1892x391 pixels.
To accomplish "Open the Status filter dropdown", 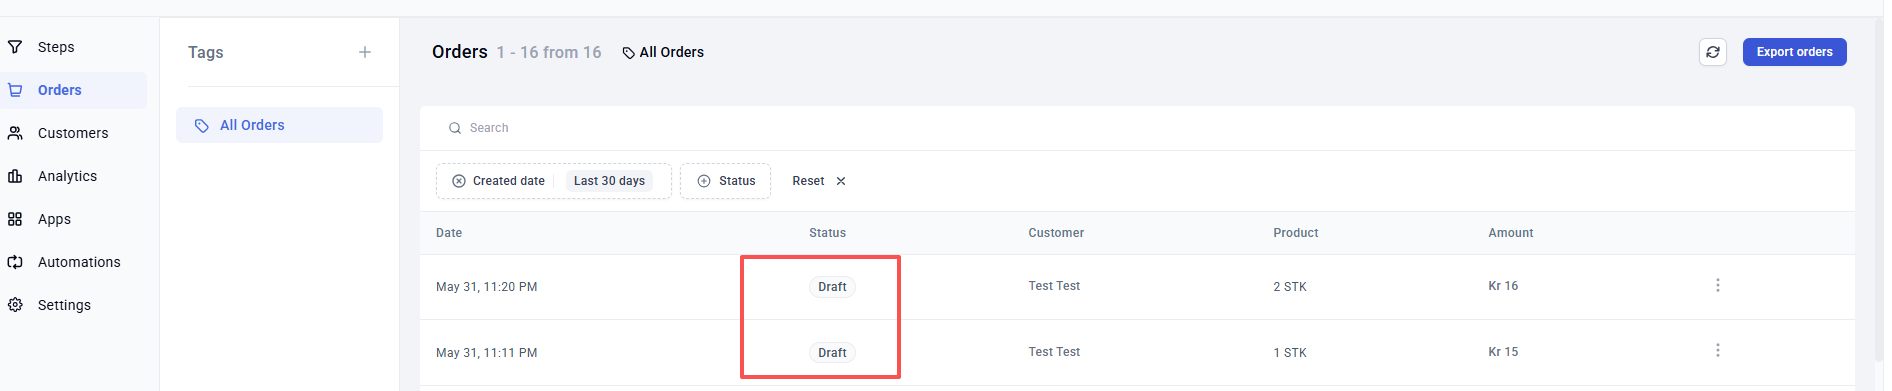I will [x=726, y=181].
